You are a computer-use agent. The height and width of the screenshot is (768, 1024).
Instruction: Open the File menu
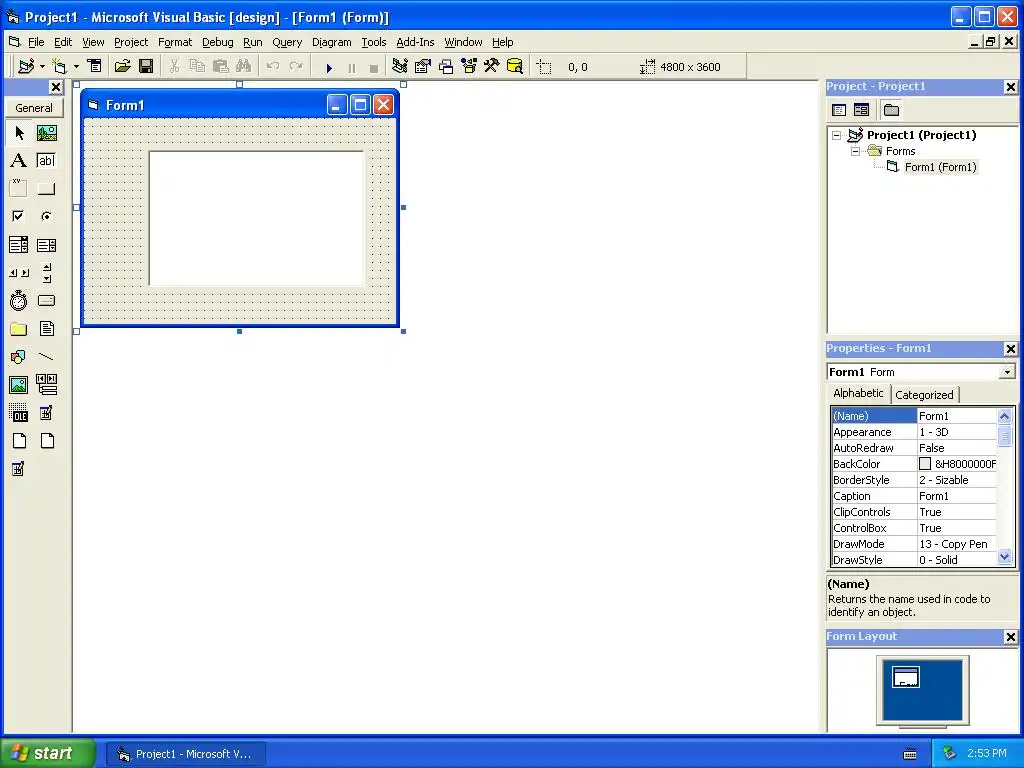(x=36, y=42)
